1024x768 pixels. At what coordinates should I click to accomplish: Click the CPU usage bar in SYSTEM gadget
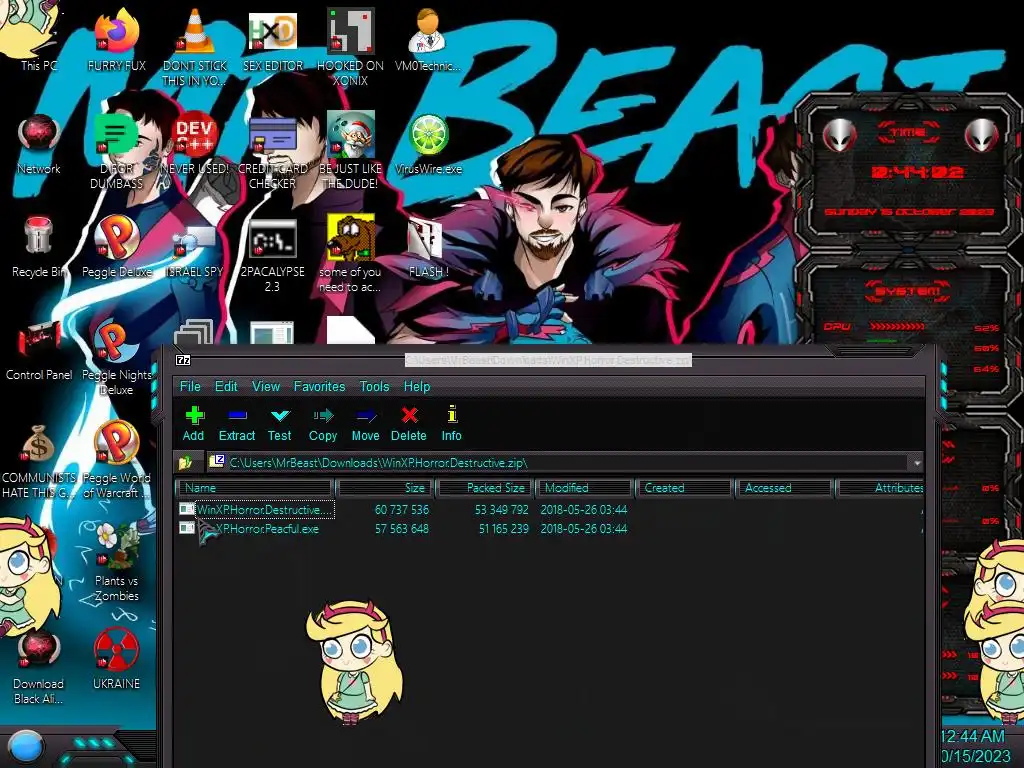897,326
